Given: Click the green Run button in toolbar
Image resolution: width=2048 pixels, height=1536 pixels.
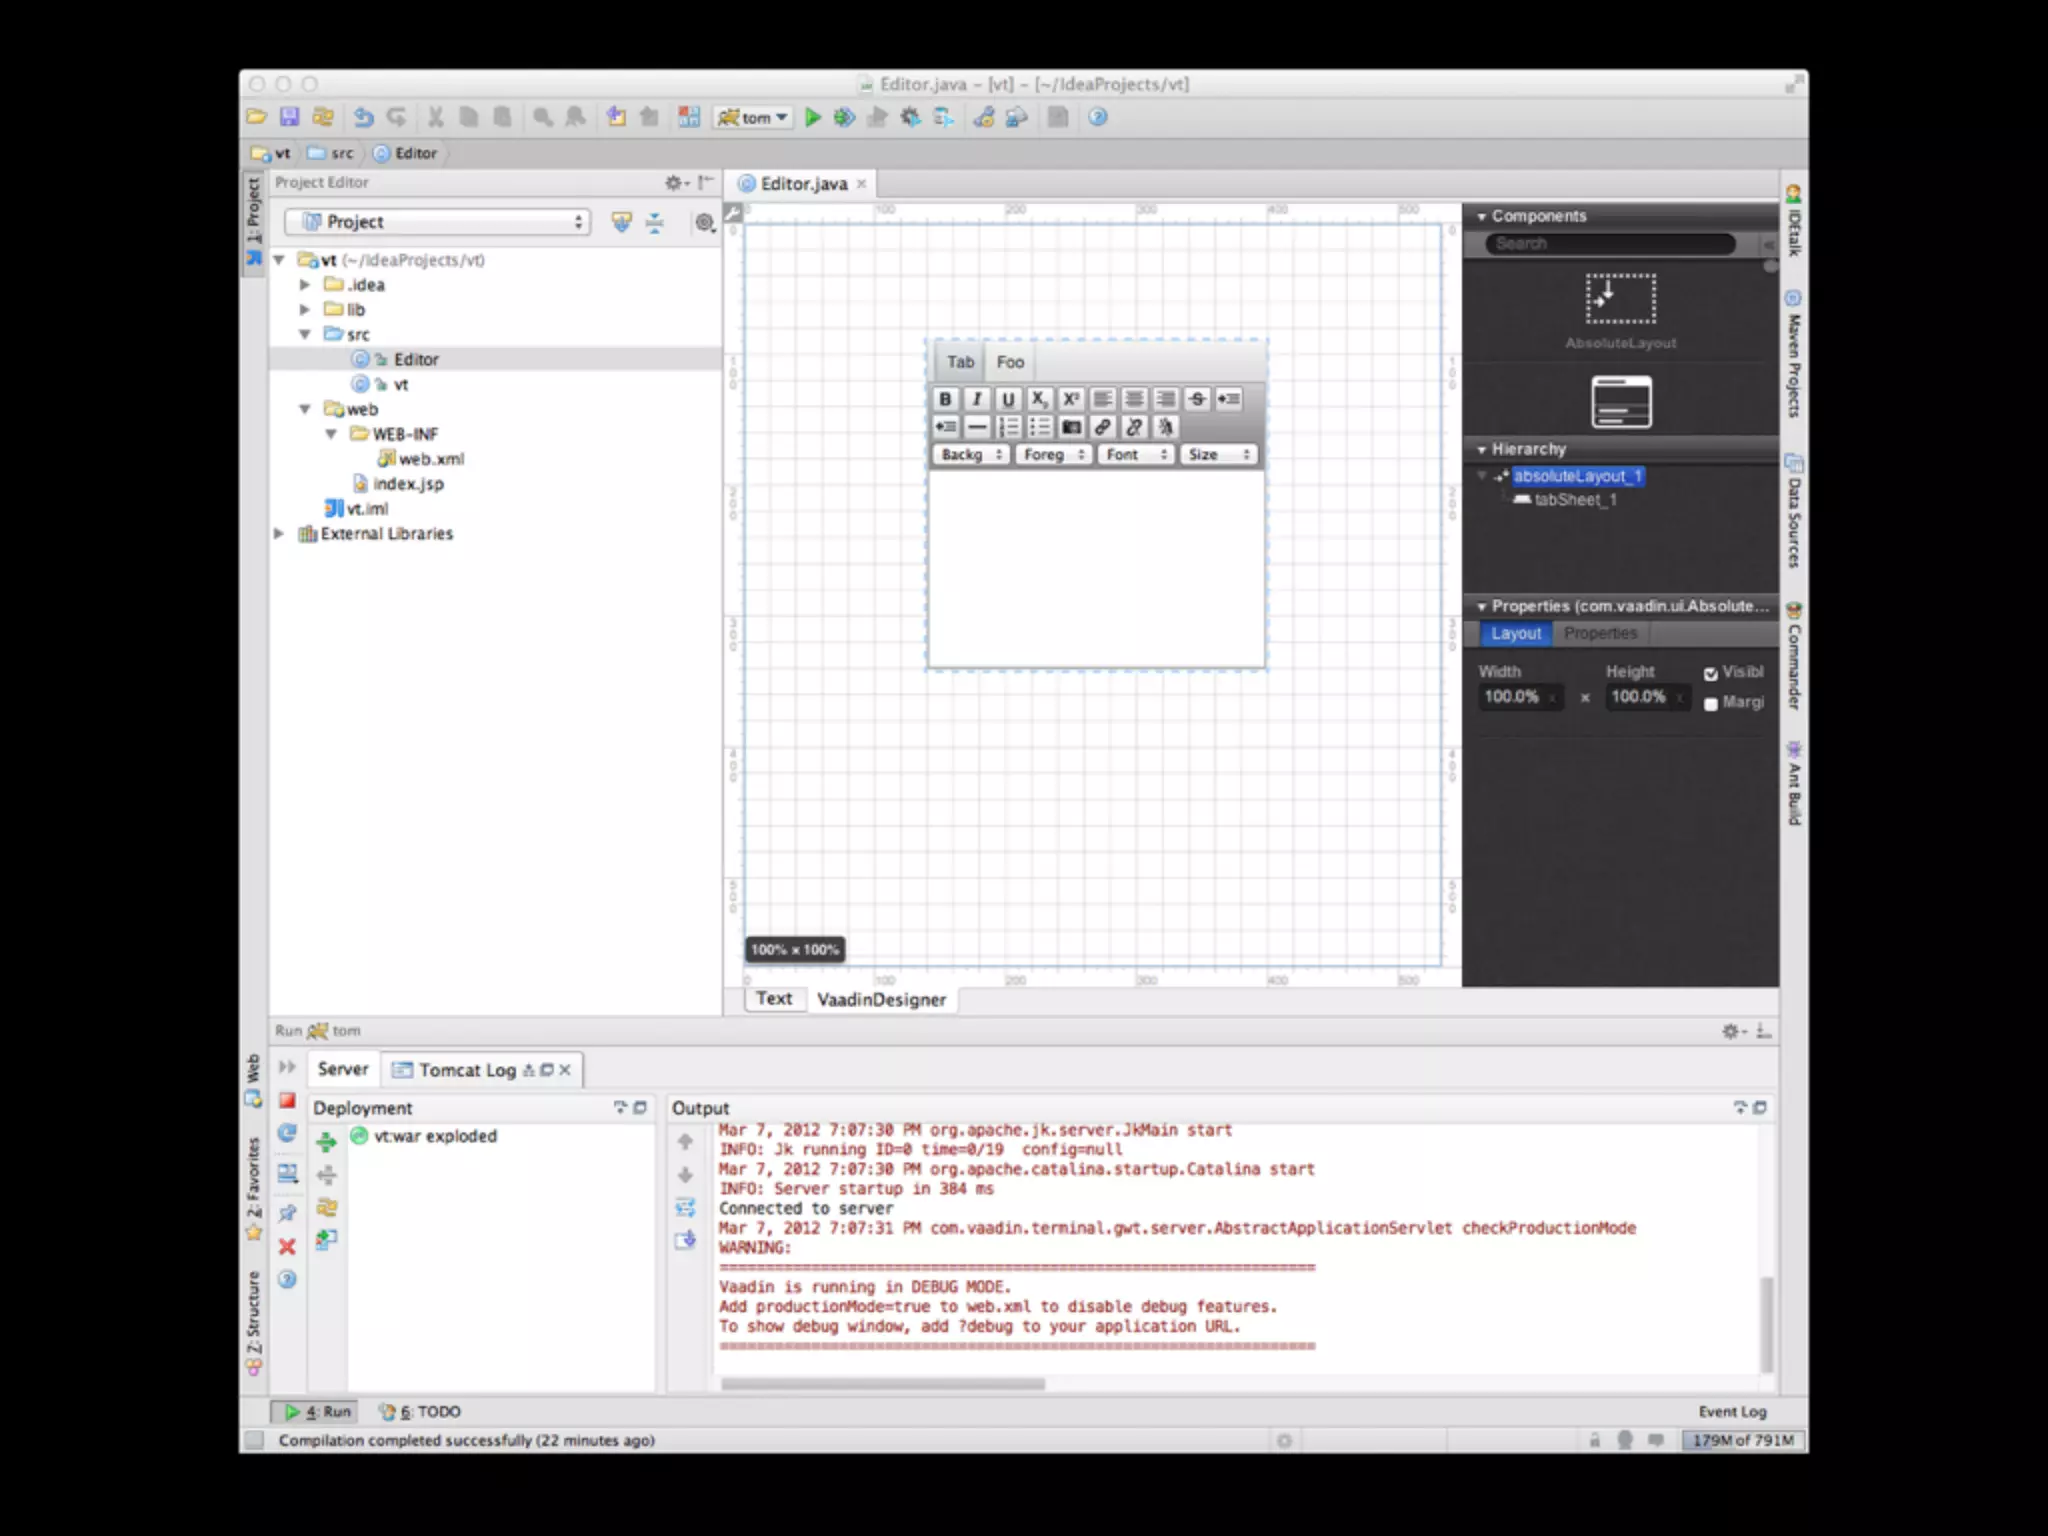Looking at the screenshot, I should click(813, 118).
